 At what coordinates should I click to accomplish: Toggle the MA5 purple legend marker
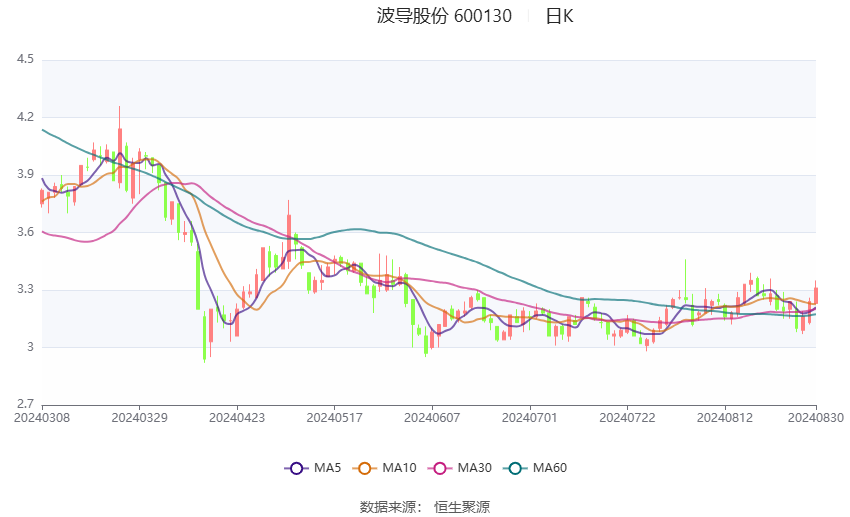(295, 467)
